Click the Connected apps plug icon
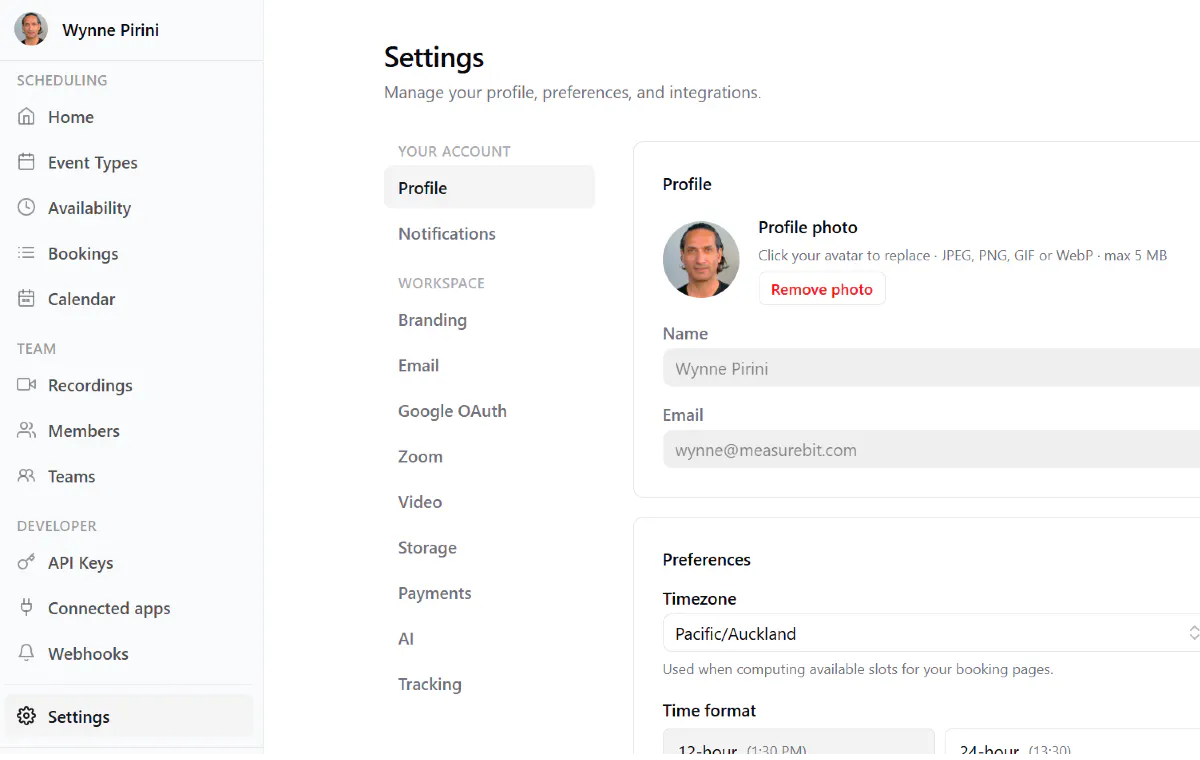The image size is (1200, 760). point(27,607)
